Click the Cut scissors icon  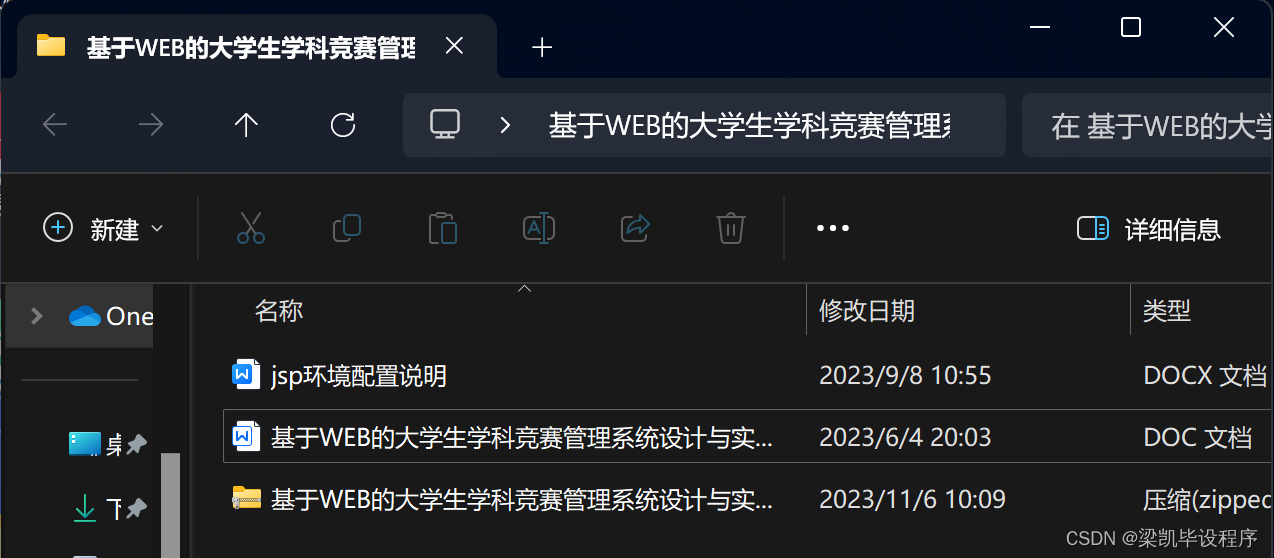click(251, 228)
